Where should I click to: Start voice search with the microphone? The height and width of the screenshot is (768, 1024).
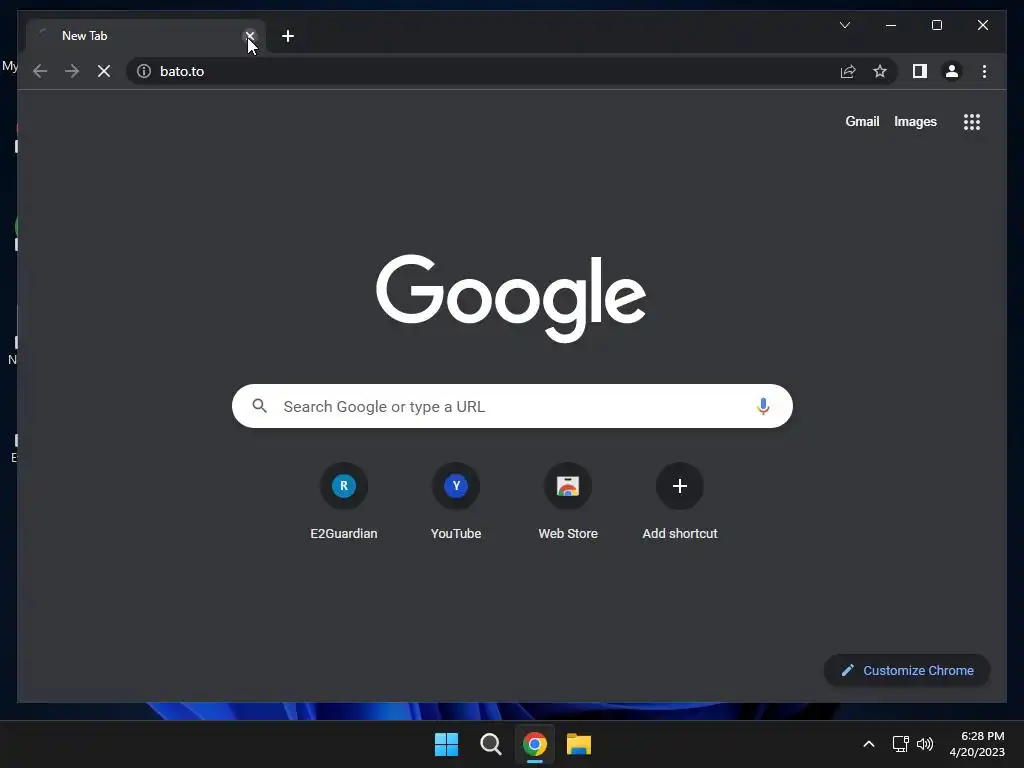point(763,406)
